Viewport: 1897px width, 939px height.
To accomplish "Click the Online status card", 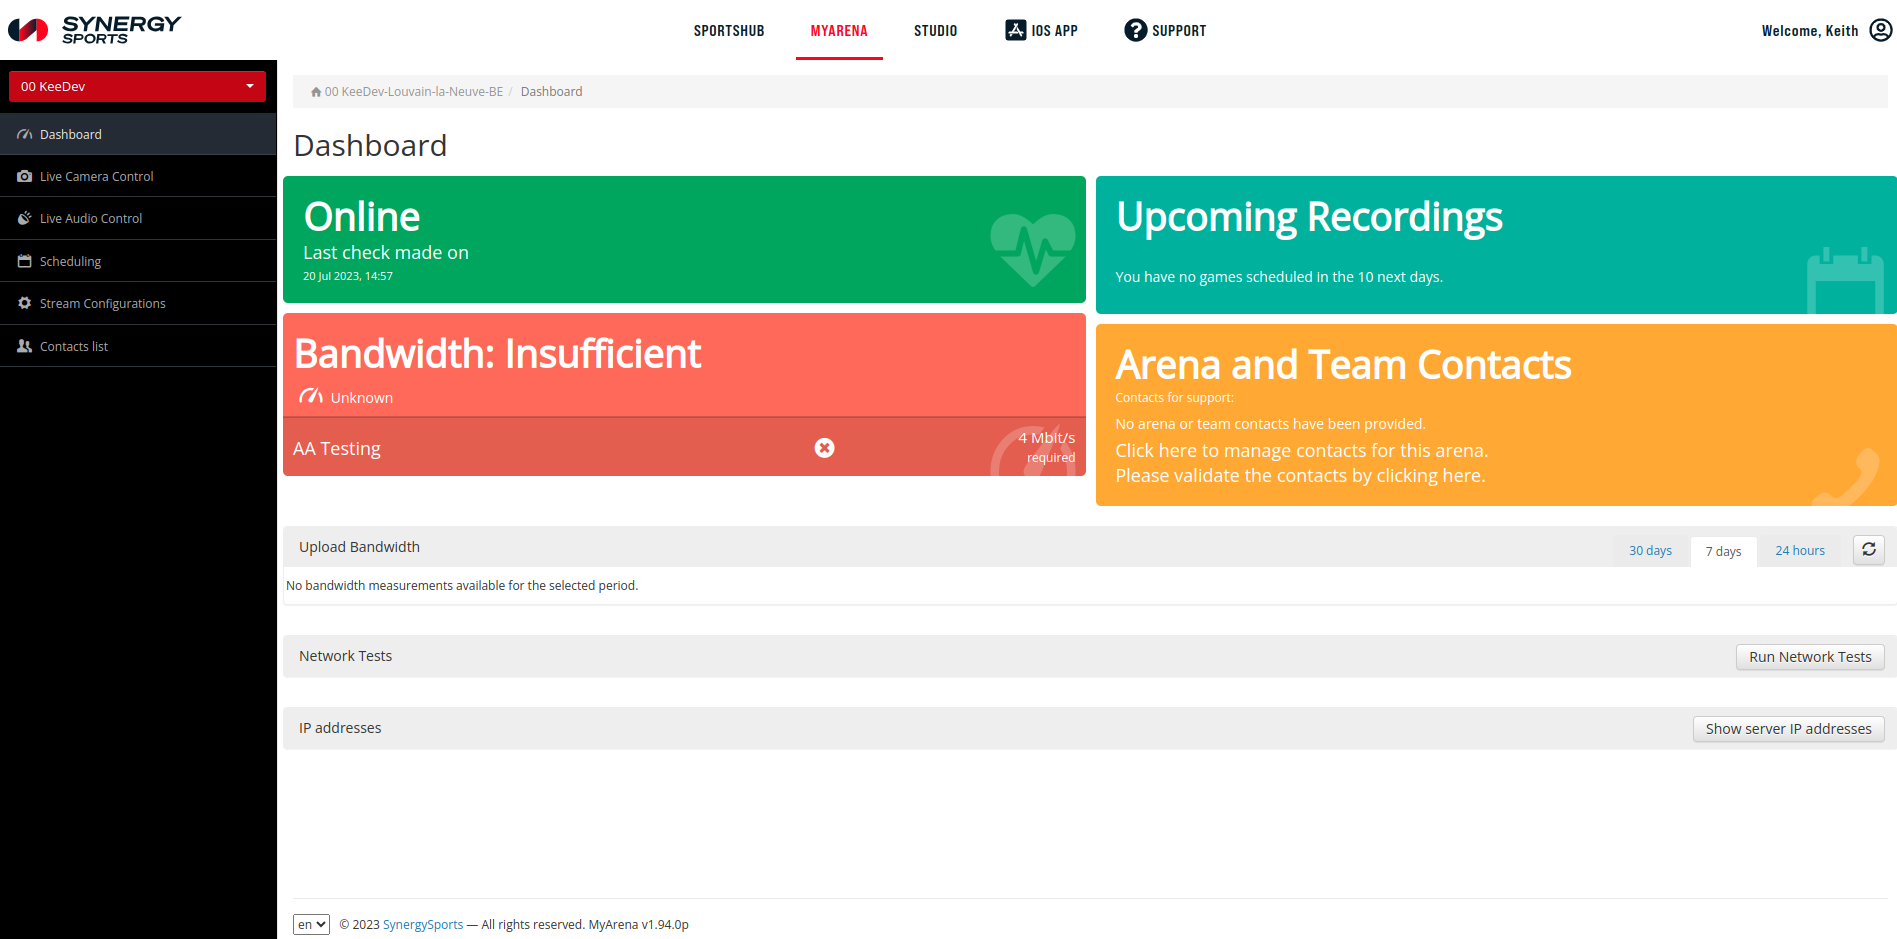I will coord(684,240).
